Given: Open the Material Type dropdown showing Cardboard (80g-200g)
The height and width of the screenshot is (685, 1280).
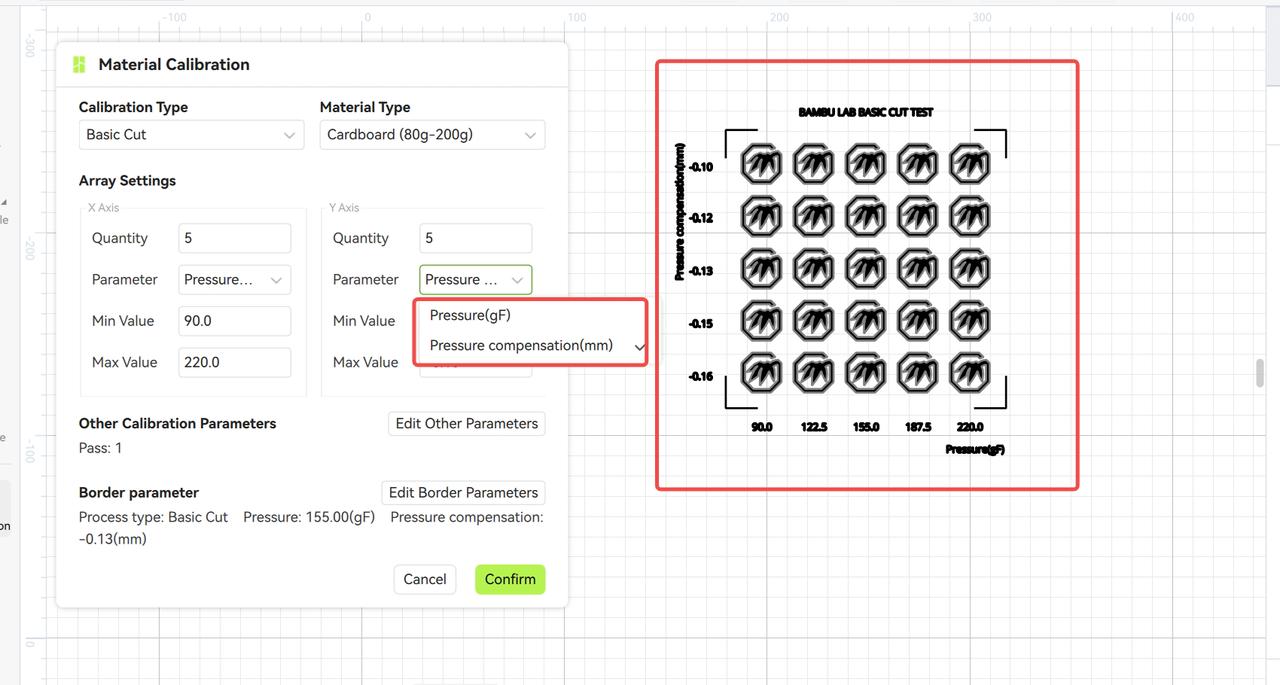Looking at the screenshot, I should point(432,135).
